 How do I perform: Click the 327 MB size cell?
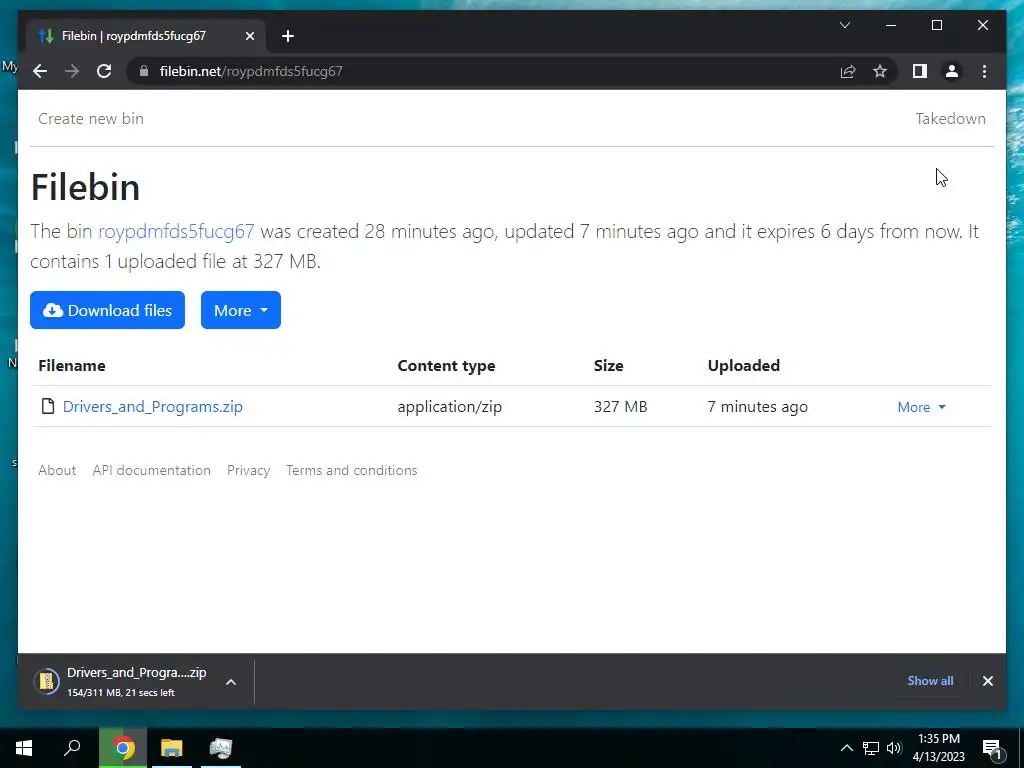620,407
